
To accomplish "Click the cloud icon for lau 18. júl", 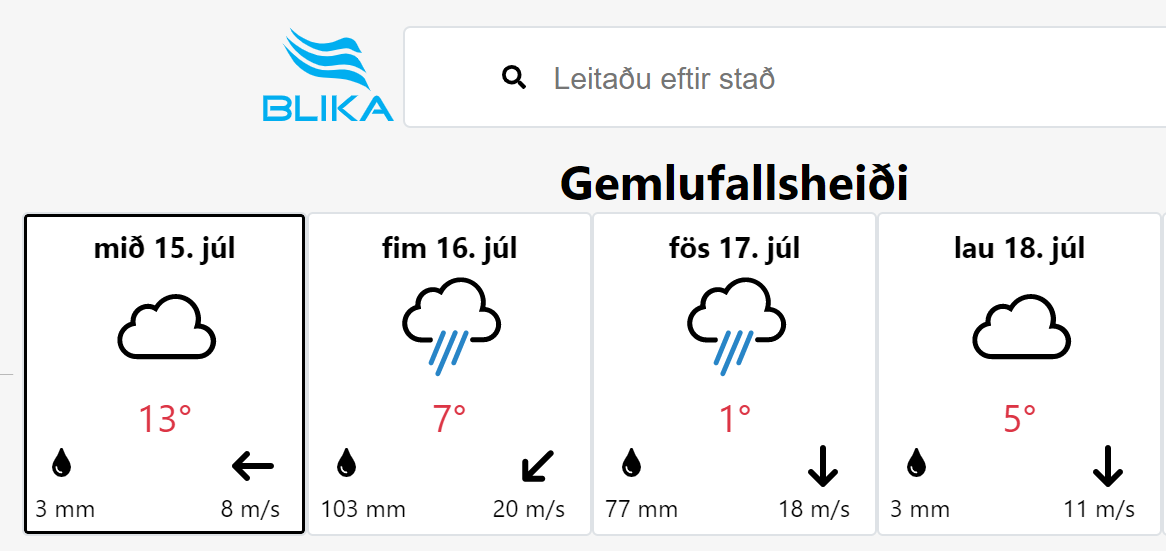I will pos(1022,327).
